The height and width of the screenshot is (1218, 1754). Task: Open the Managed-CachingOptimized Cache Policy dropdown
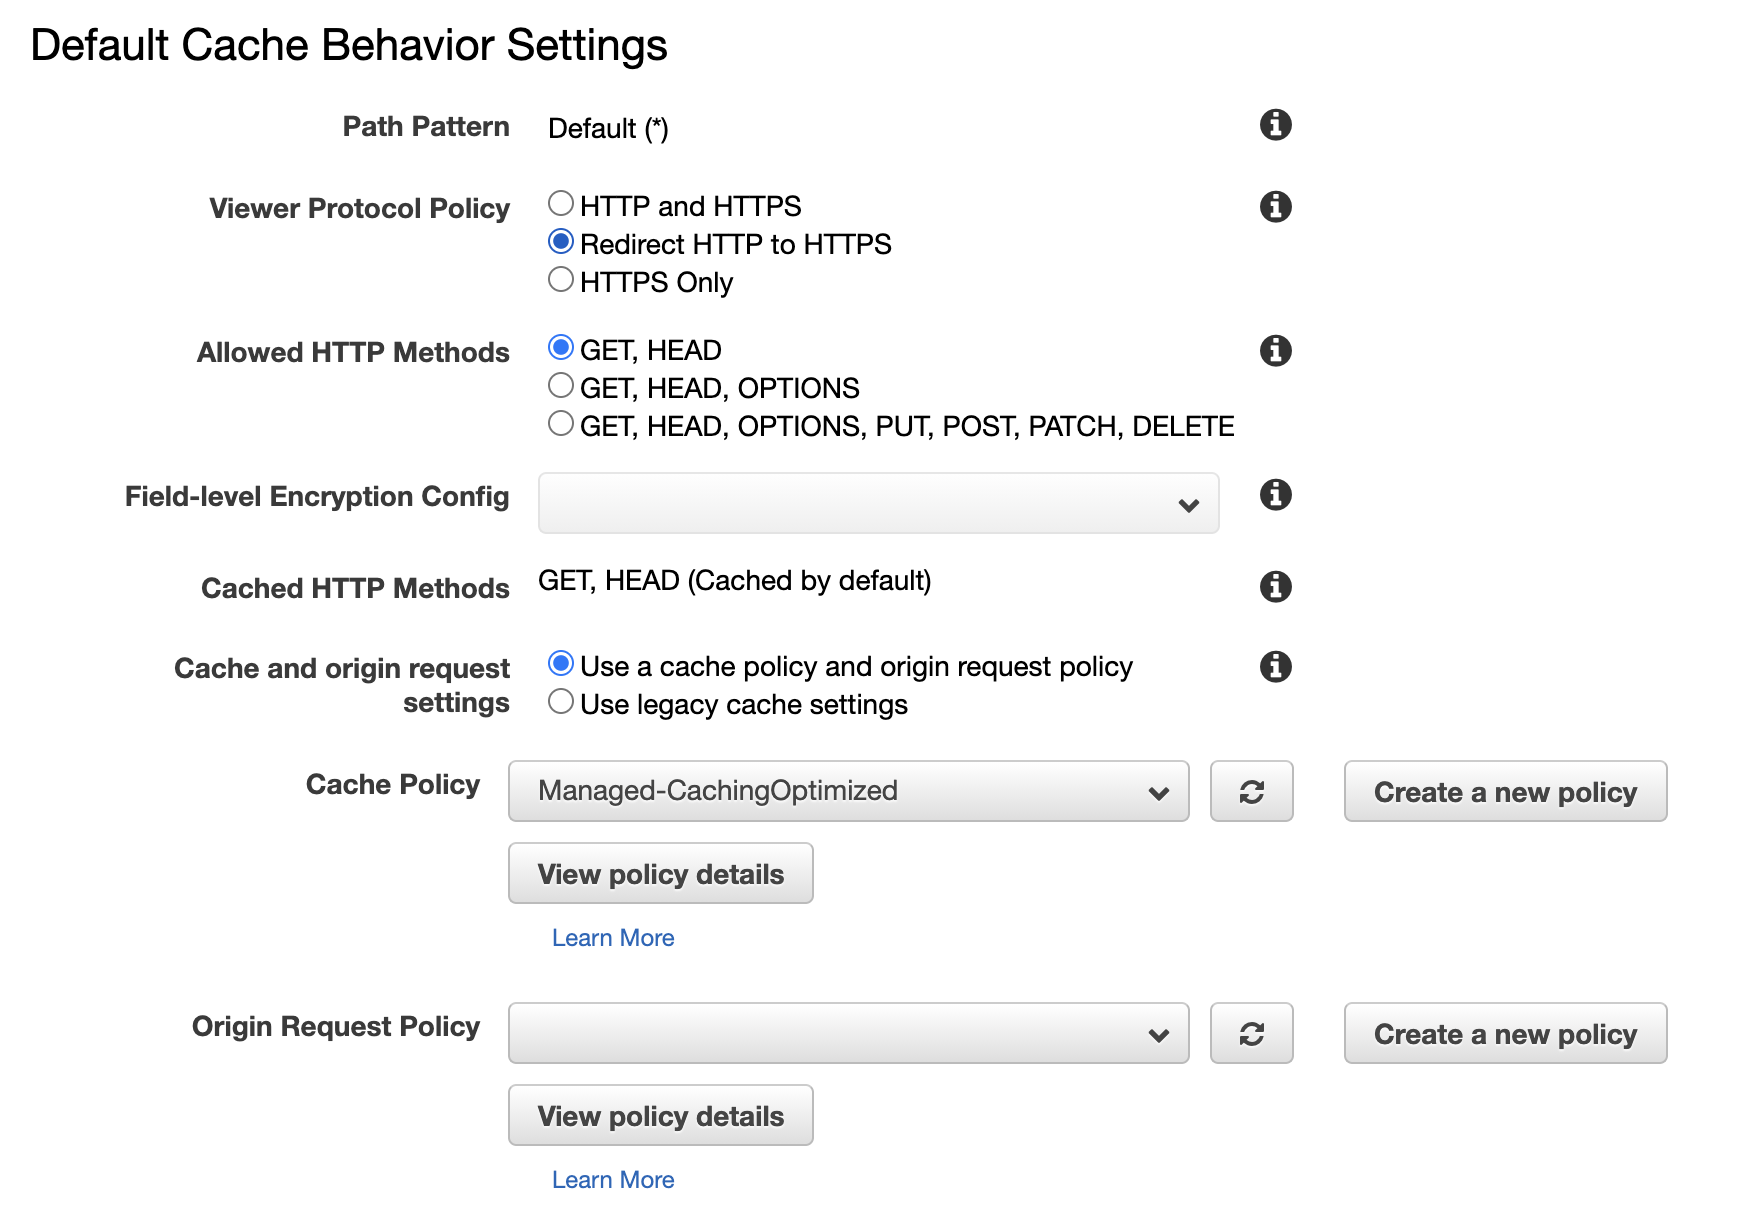848,792
